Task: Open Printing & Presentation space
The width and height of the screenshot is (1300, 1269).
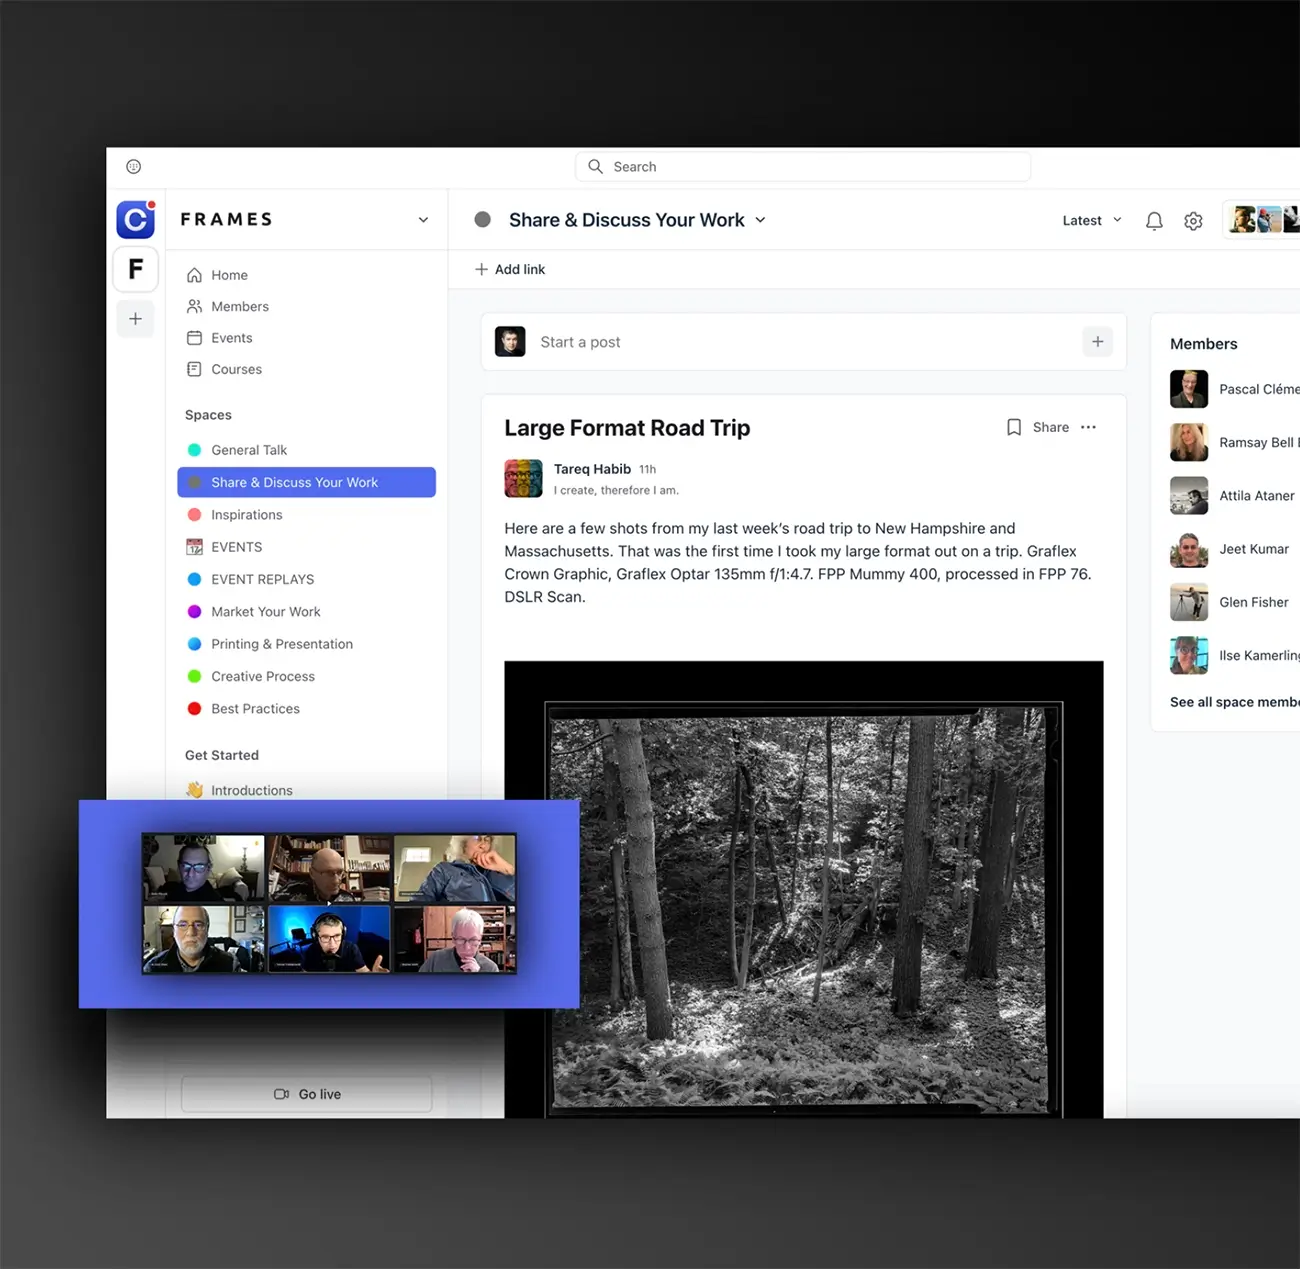Action: pyautogui.click(x=306, y=644)
